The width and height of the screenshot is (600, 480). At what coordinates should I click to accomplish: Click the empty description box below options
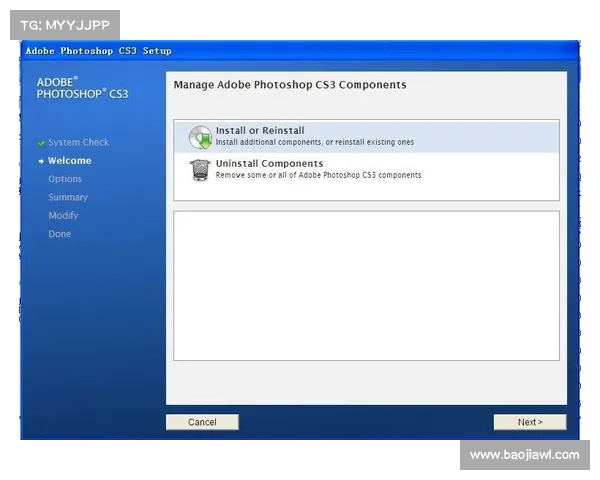click(366, 286)
